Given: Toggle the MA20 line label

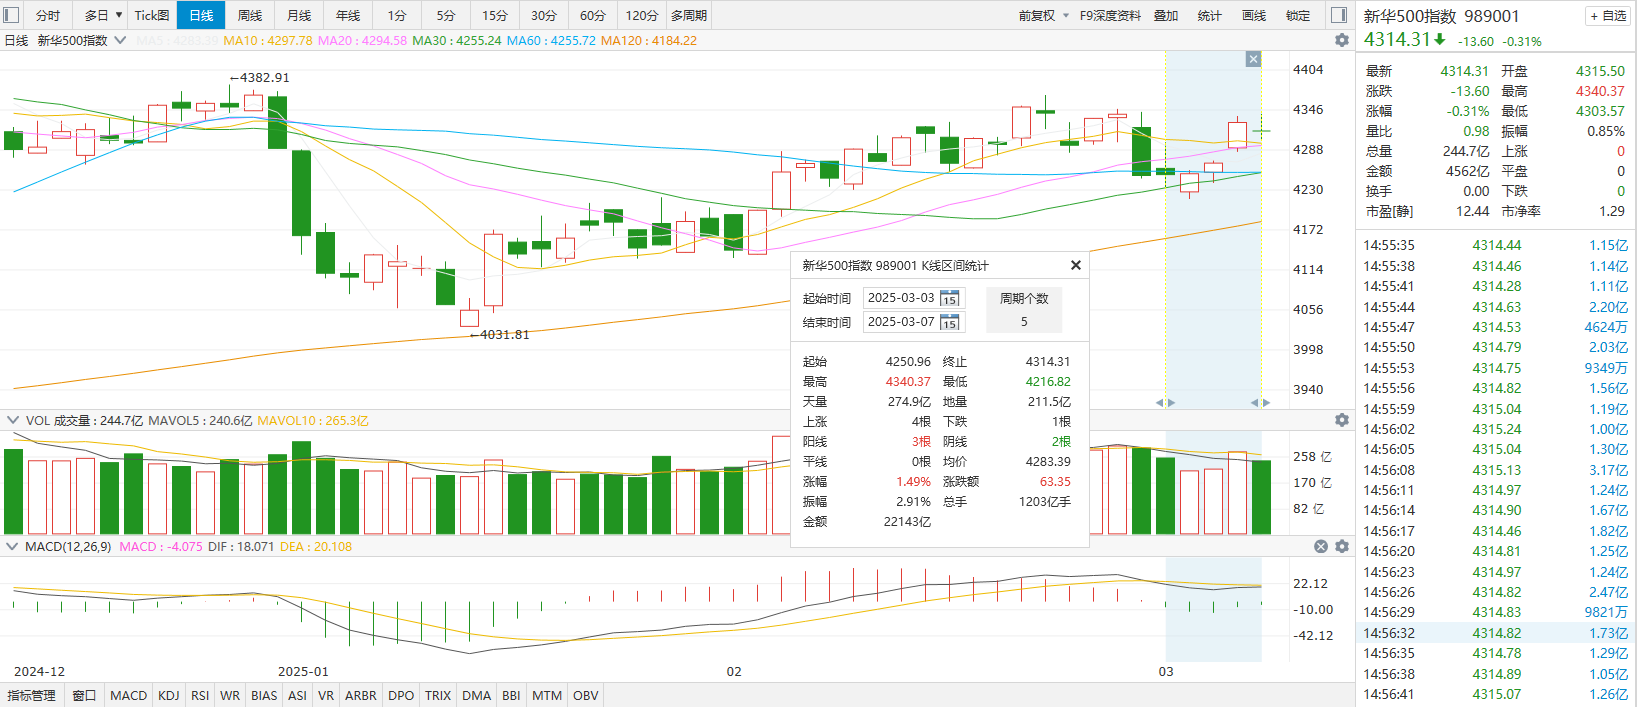Looking at the screenshot, I should pos(362,40).
